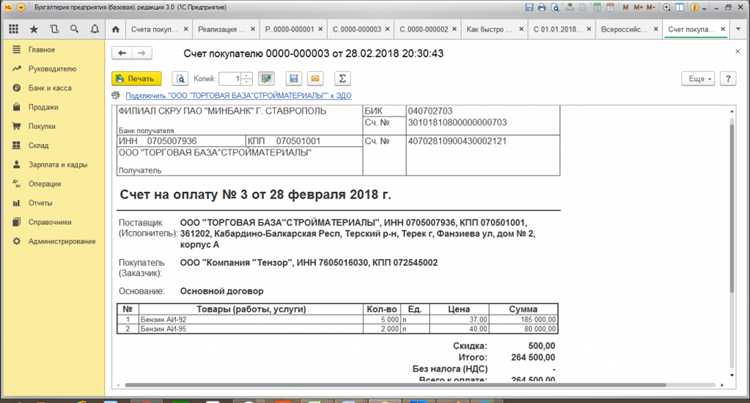
Task: Click the horizontal scrollbar of the invoice
Action: coord(395,385)
